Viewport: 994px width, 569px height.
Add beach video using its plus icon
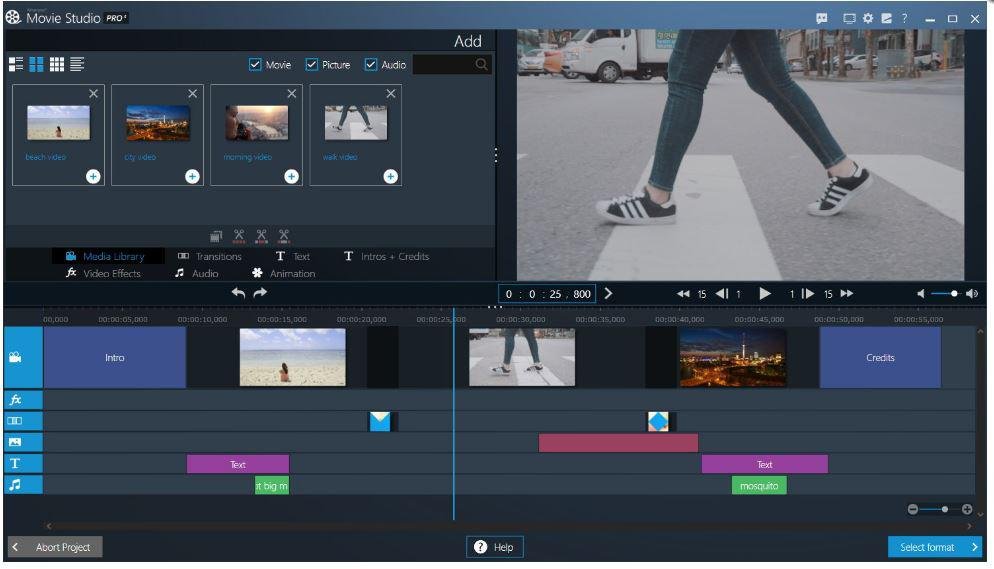(x=93, y=176)
